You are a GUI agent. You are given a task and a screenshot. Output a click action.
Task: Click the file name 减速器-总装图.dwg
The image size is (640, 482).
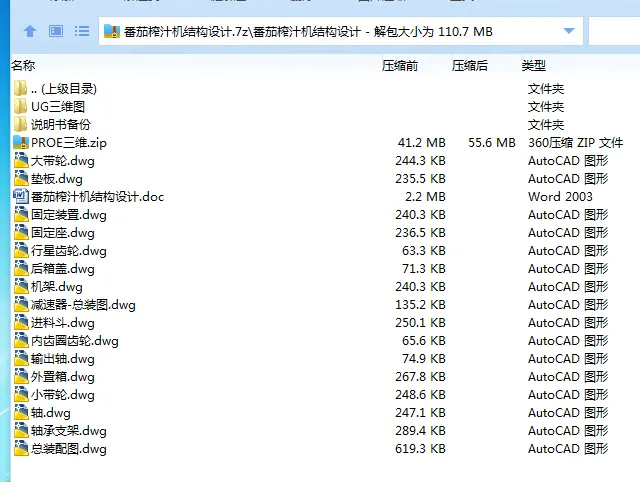pyautogui.click(x=83, y=304)
